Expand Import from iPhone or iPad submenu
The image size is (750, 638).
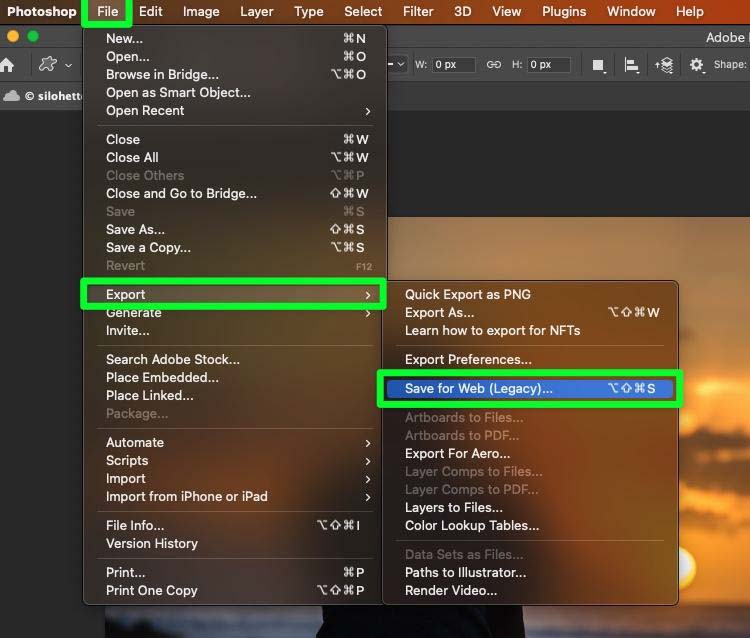(x=234, y=497)
